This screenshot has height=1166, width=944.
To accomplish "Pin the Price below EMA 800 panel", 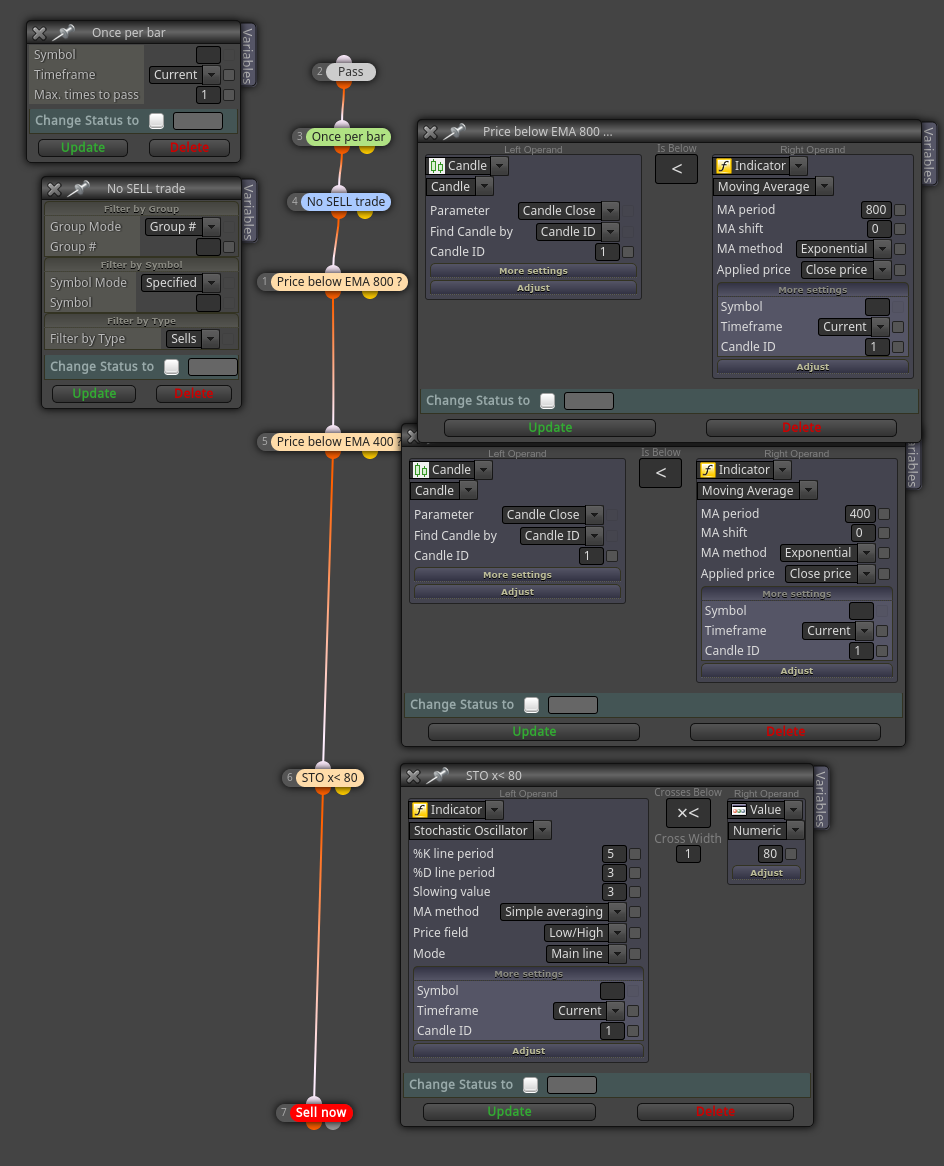I will (455, 132).
